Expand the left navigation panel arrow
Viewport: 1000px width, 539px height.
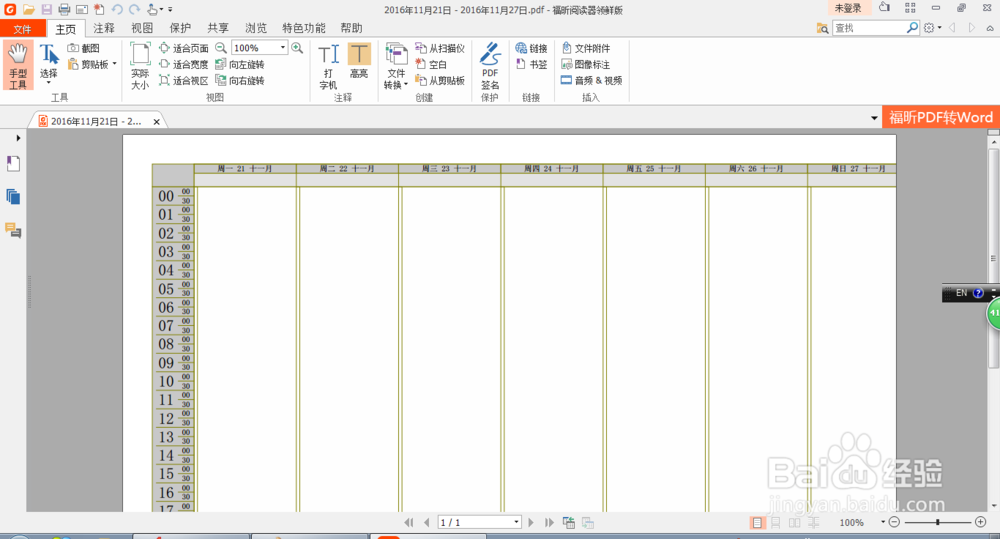(18, 138)
